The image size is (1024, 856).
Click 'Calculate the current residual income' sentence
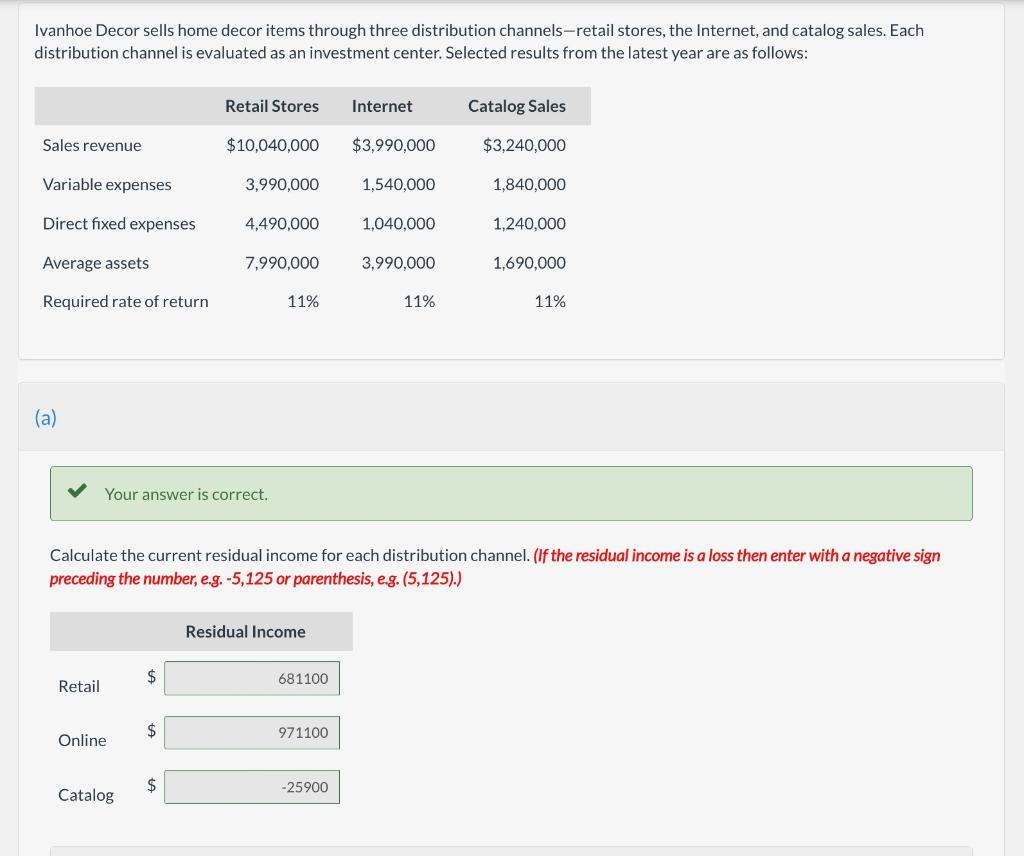click(x=290, y=555)
